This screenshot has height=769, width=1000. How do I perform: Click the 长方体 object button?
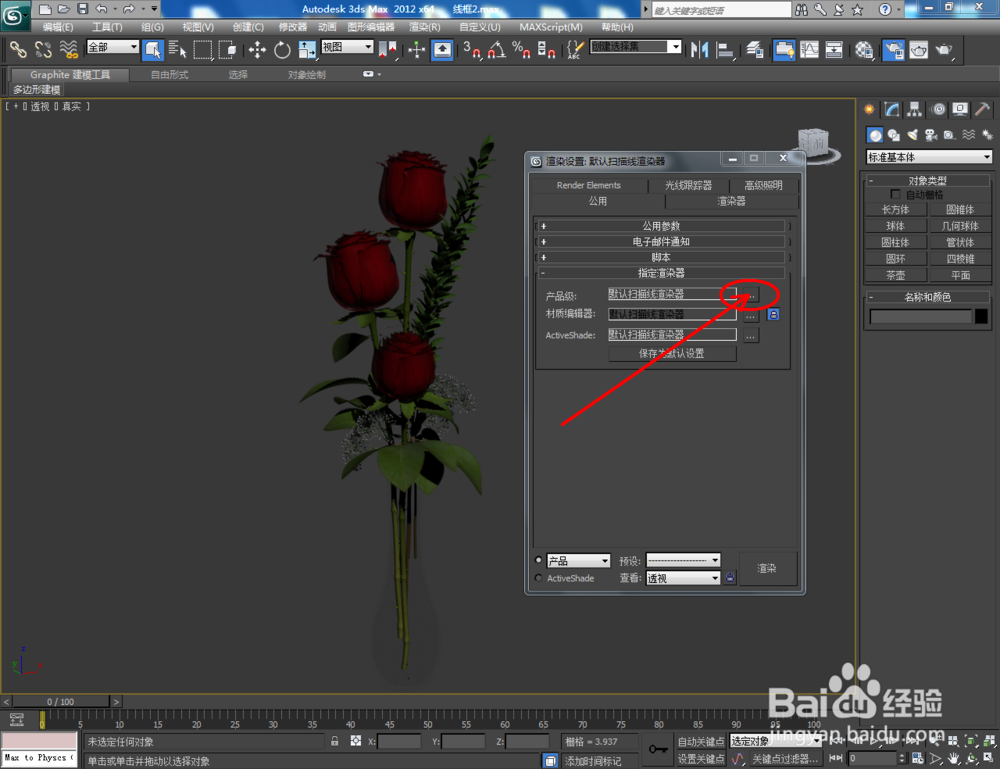point(895,209)
